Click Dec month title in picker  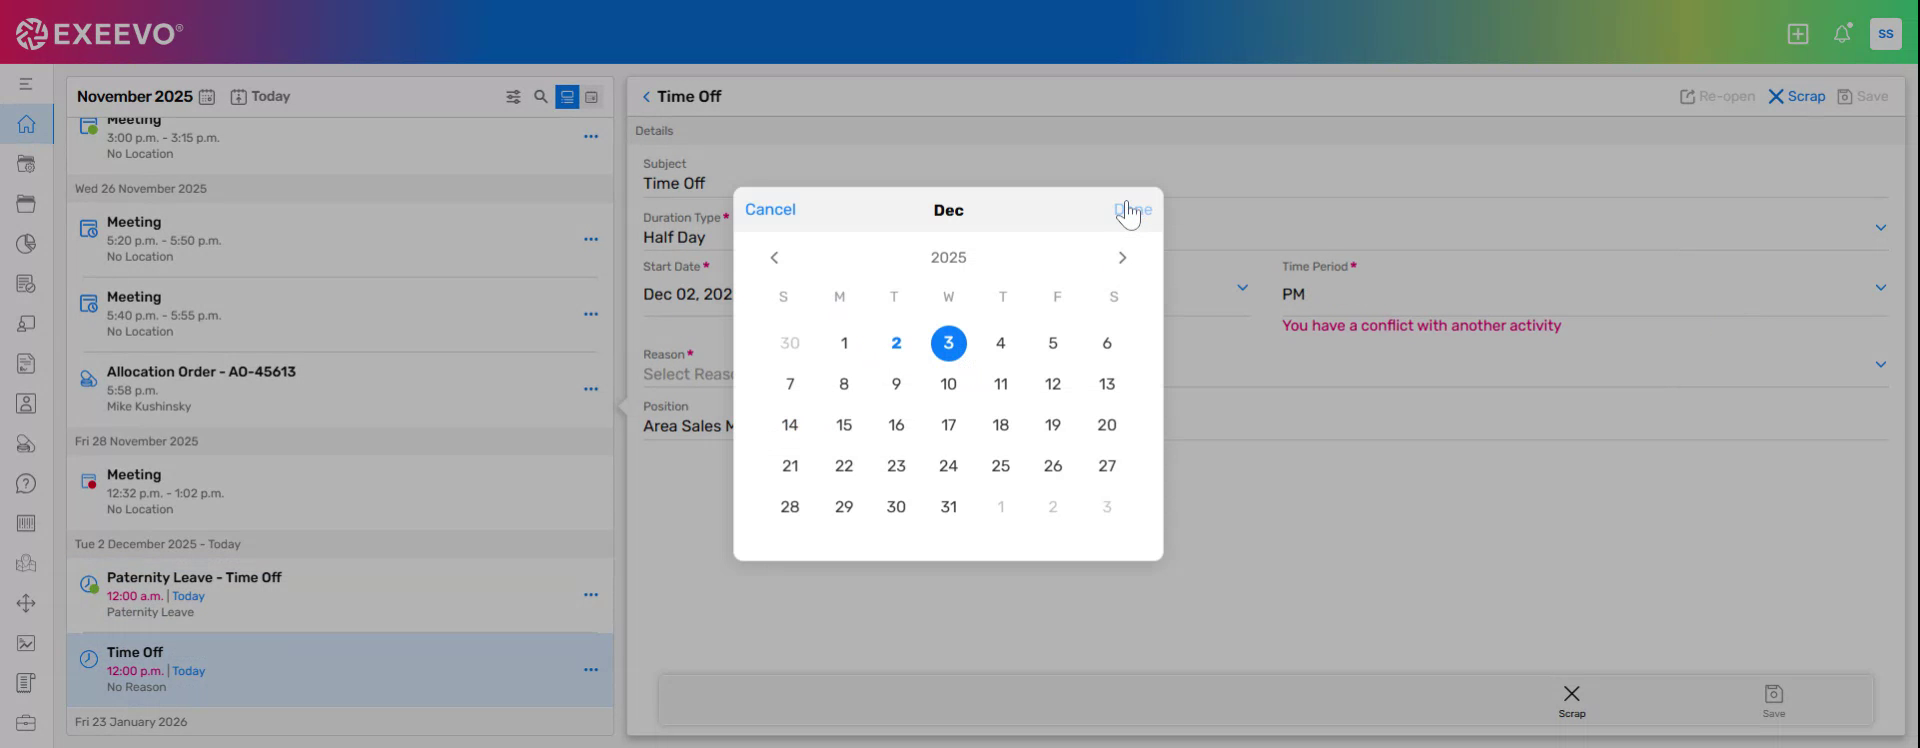click(x=949, y=210)
